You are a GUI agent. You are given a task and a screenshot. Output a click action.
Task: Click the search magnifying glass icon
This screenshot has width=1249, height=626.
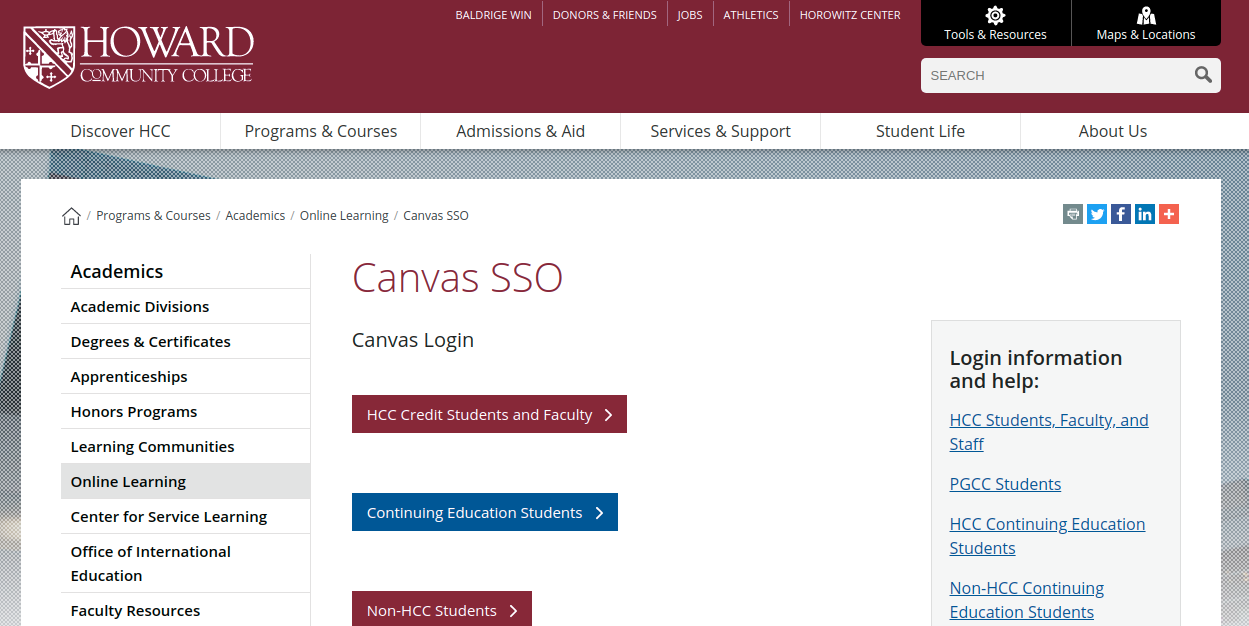point(1203,75)
